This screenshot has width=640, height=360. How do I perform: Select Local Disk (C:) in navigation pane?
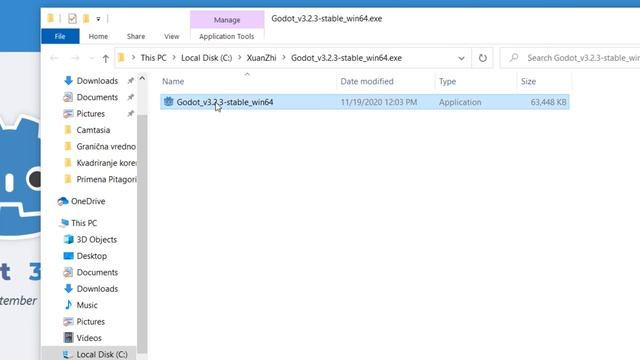coord(102,354)
